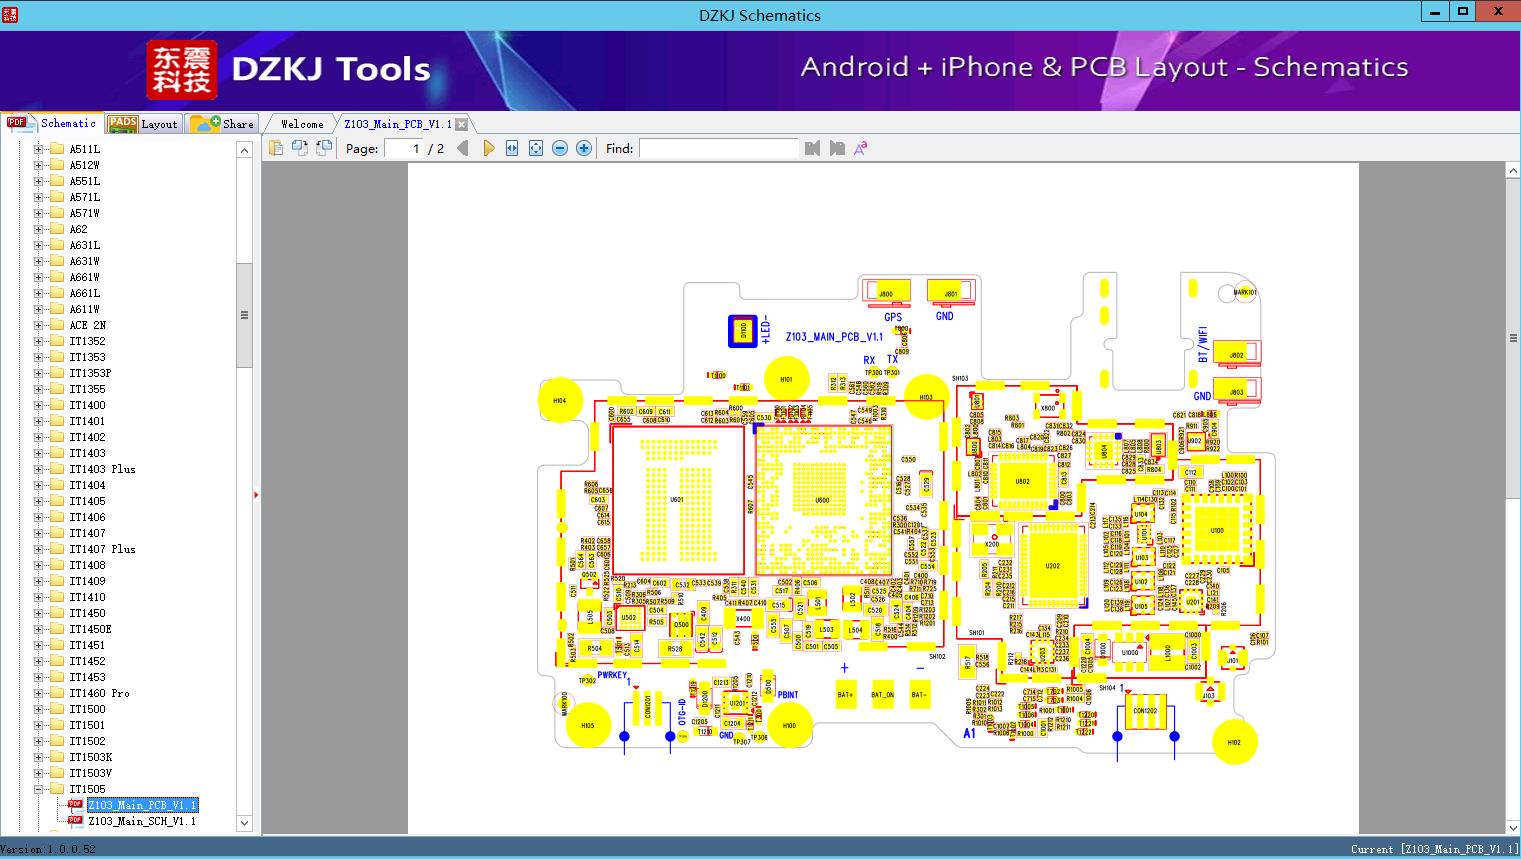Go to the next page arrow
The image size is (1521, 859).
[x=489, y=148]
